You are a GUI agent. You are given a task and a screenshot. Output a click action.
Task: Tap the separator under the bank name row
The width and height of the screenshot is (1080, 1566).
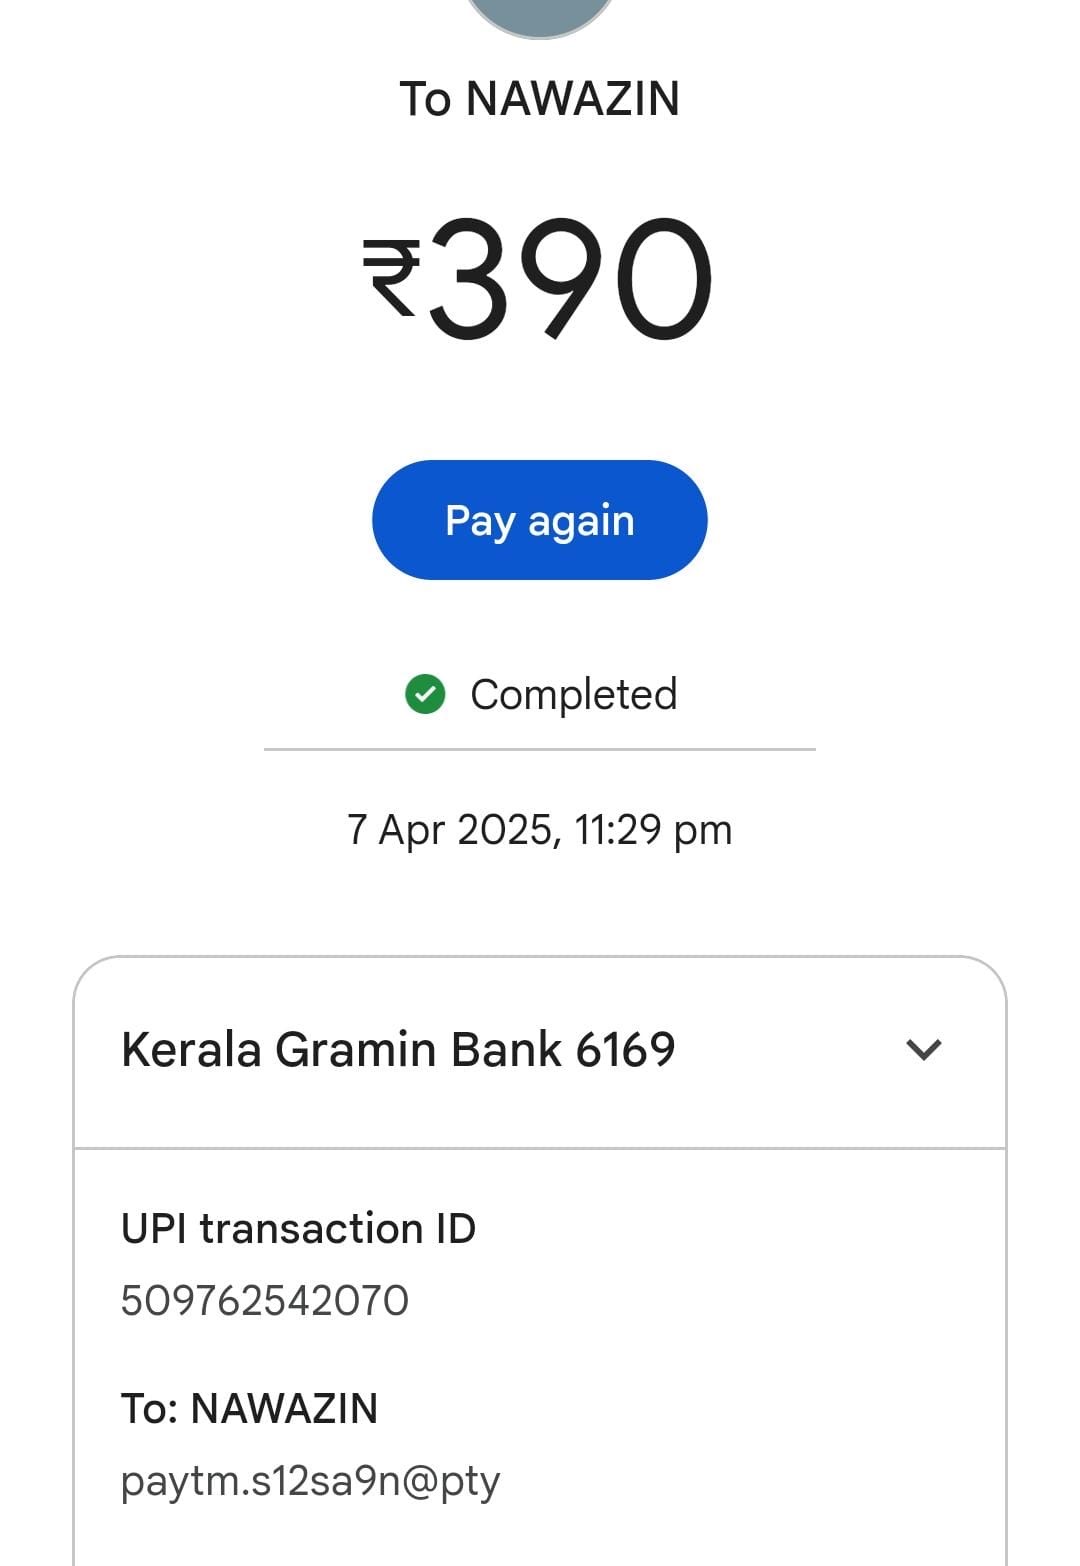click(x=539, y=1148)
